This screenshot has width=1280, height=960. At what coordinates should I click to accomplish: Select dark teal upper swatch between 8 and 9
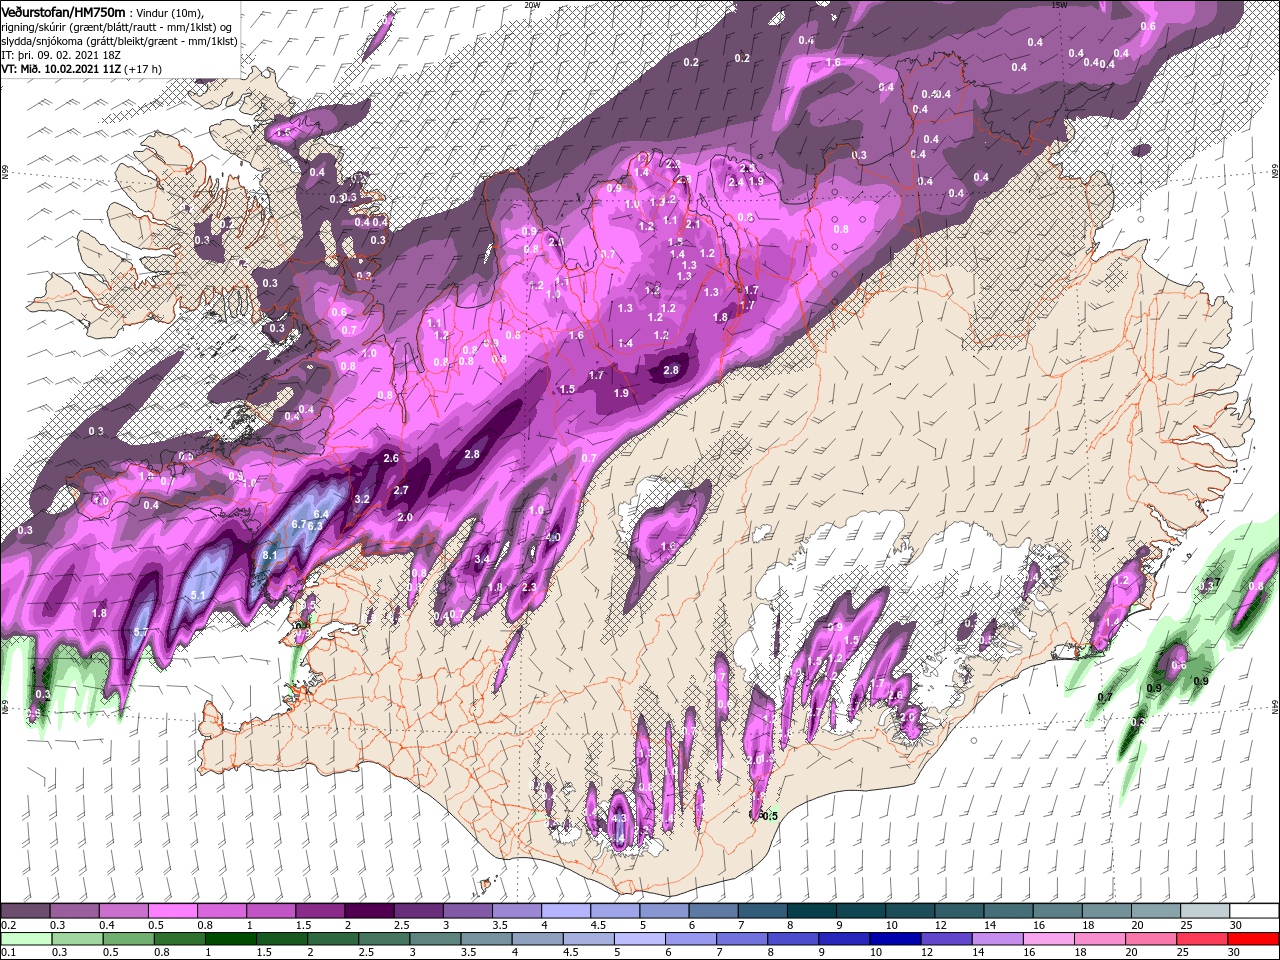click(811, 911)
